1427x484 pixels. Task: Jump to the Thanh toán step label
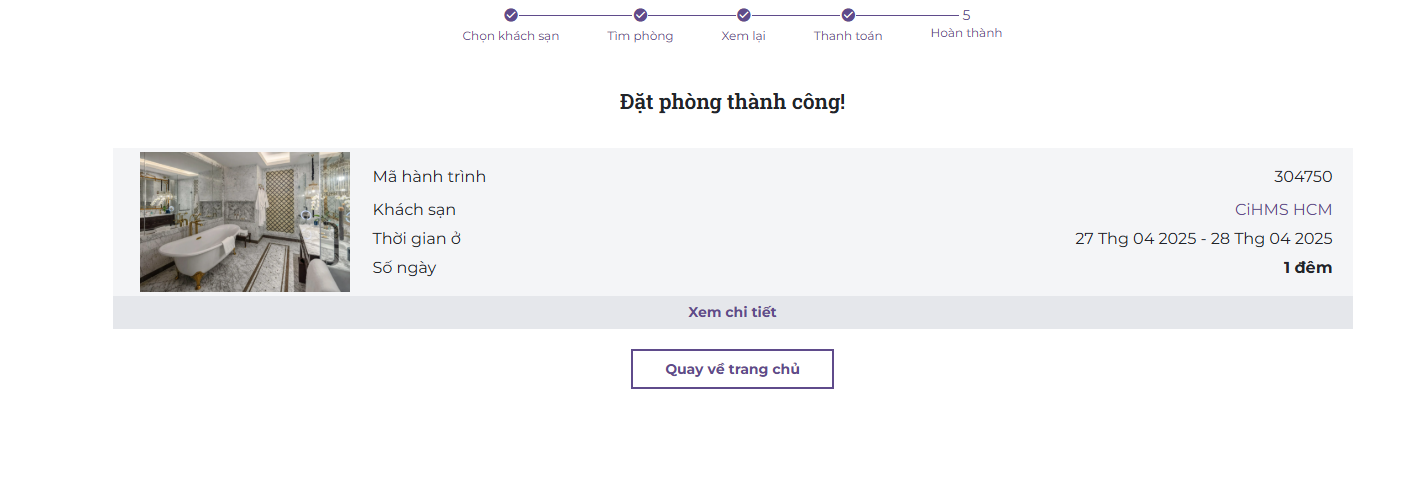point(848,36)
